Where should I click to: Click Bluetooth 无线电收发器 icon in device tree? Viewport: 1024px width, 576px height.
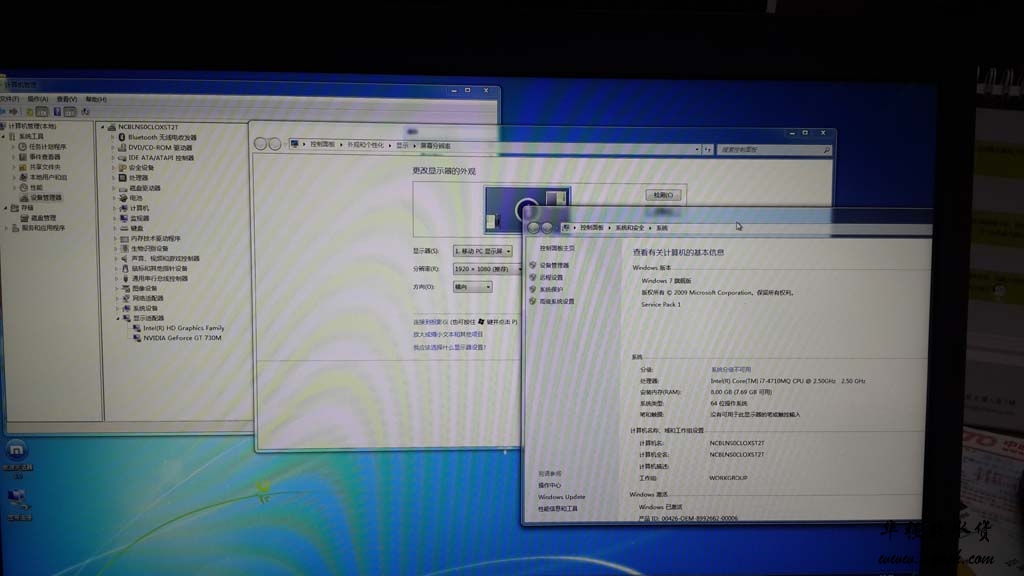point(121,137)
